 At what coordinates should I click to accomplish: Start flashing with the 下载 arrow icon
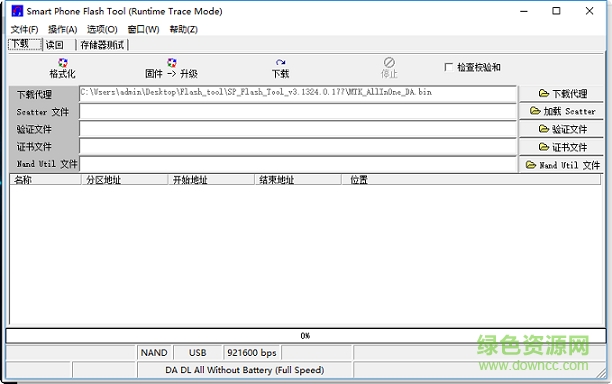(280, 63)
